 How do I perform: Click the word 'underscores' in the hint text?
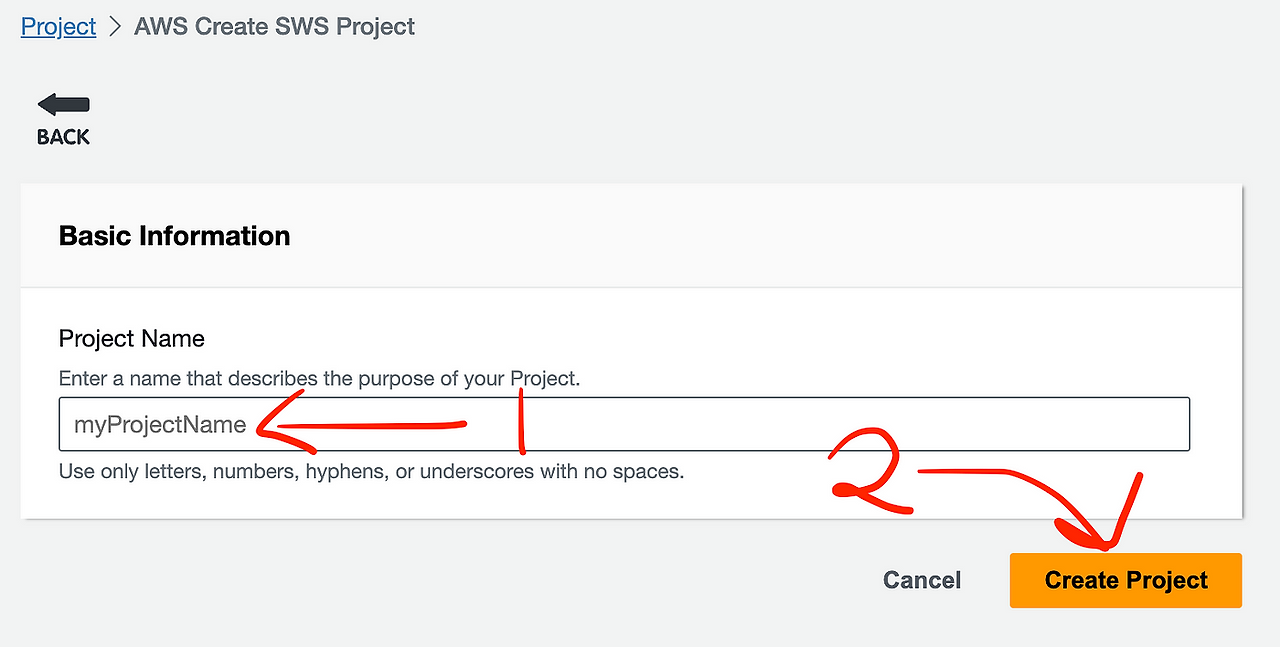[x=477, y=471]
